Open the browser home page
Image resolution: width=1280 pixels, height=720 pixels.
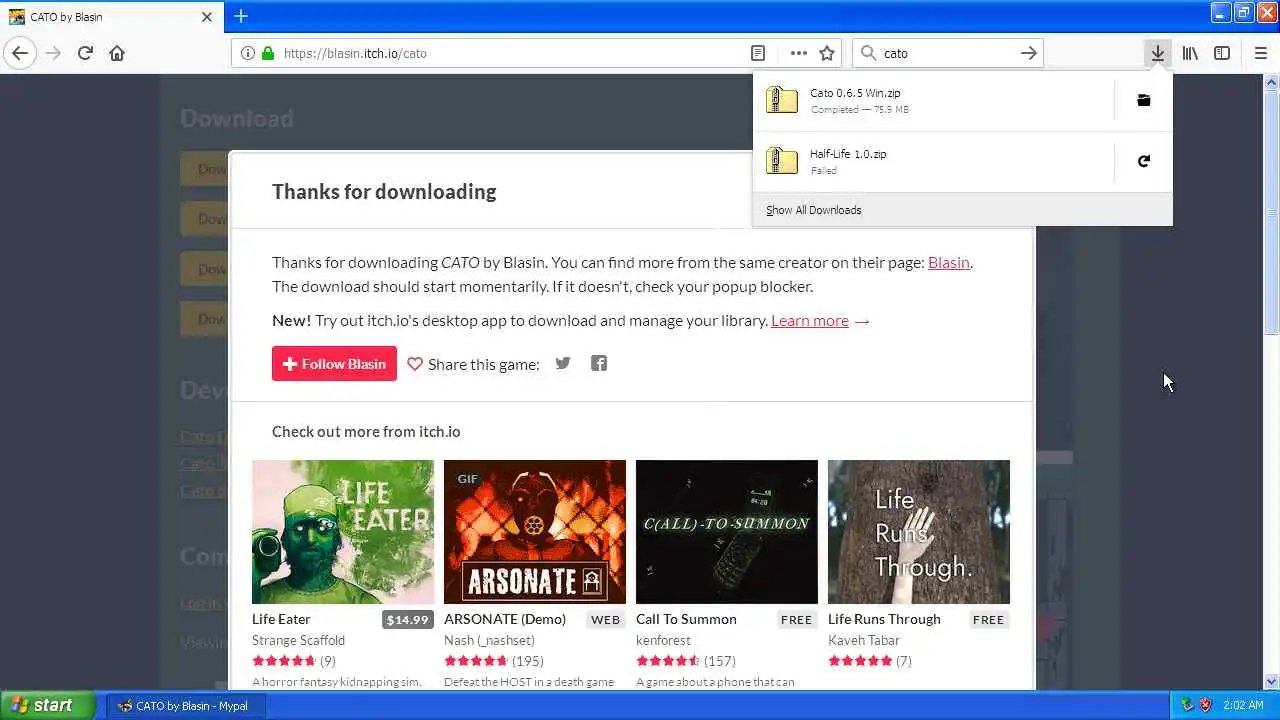pos(117,53)
